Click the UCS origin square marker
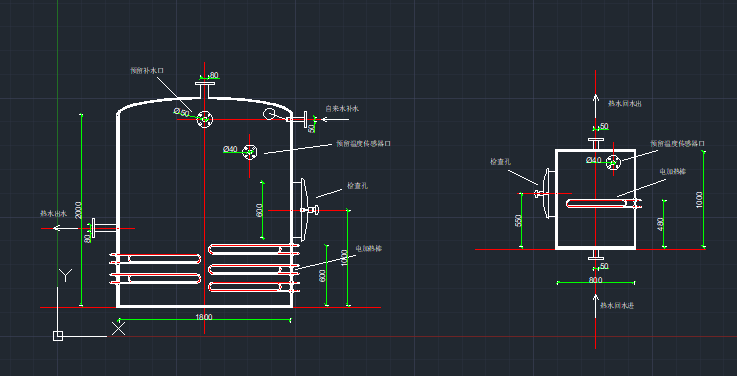 58,336
